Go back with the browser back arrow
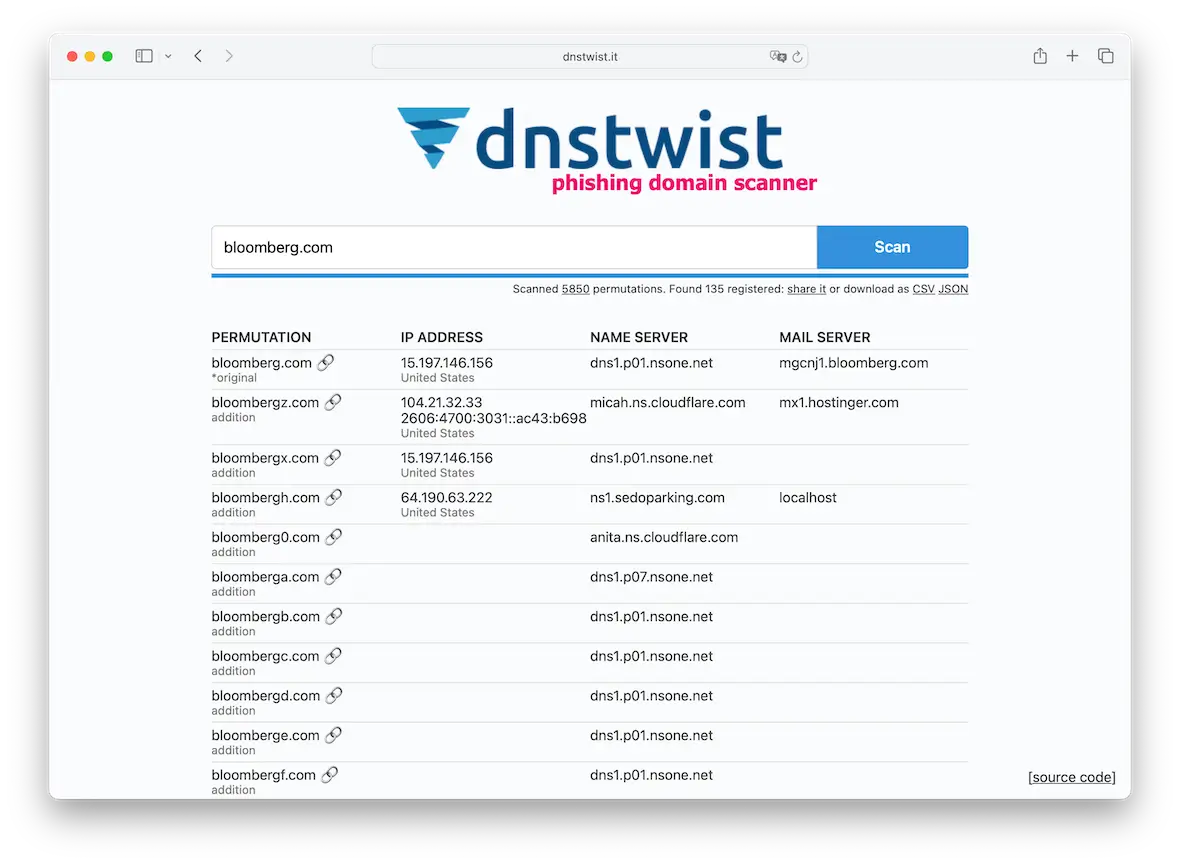This screenshot has height=864, width=1180. coord(198,56)
